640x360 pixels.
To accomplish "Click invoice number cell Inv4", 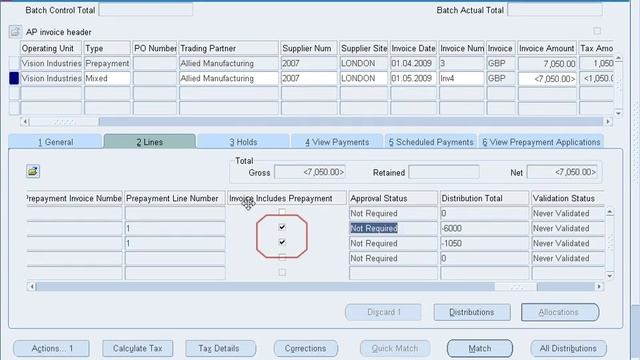I will click(x=462, y=78).
